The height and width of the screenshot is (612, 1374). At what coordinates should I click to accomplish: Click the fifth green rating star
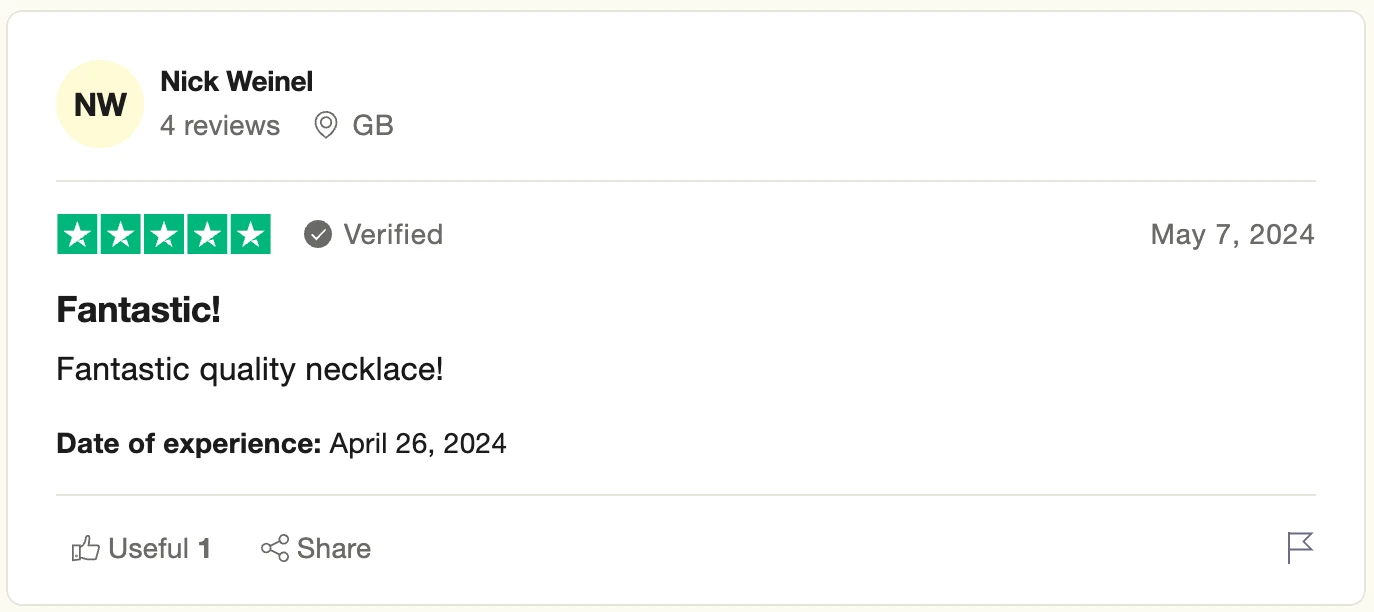click(x=250, y=235)
